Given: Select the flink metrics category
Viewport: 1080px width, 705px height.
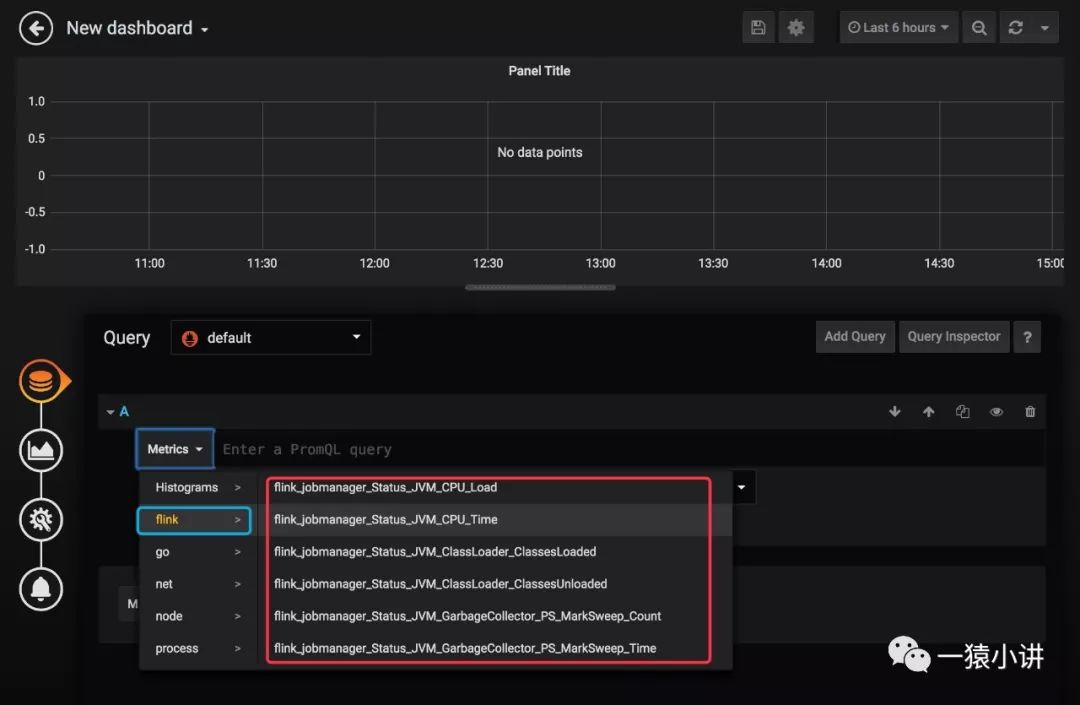Looking at the screenshot, I should (x=194, y=520).
